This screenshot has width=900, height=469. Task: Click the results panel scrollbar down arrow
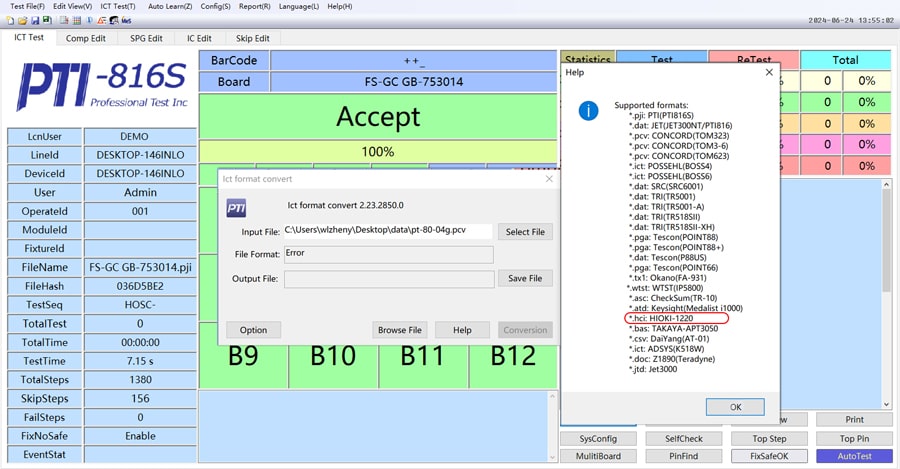[886, 404]
